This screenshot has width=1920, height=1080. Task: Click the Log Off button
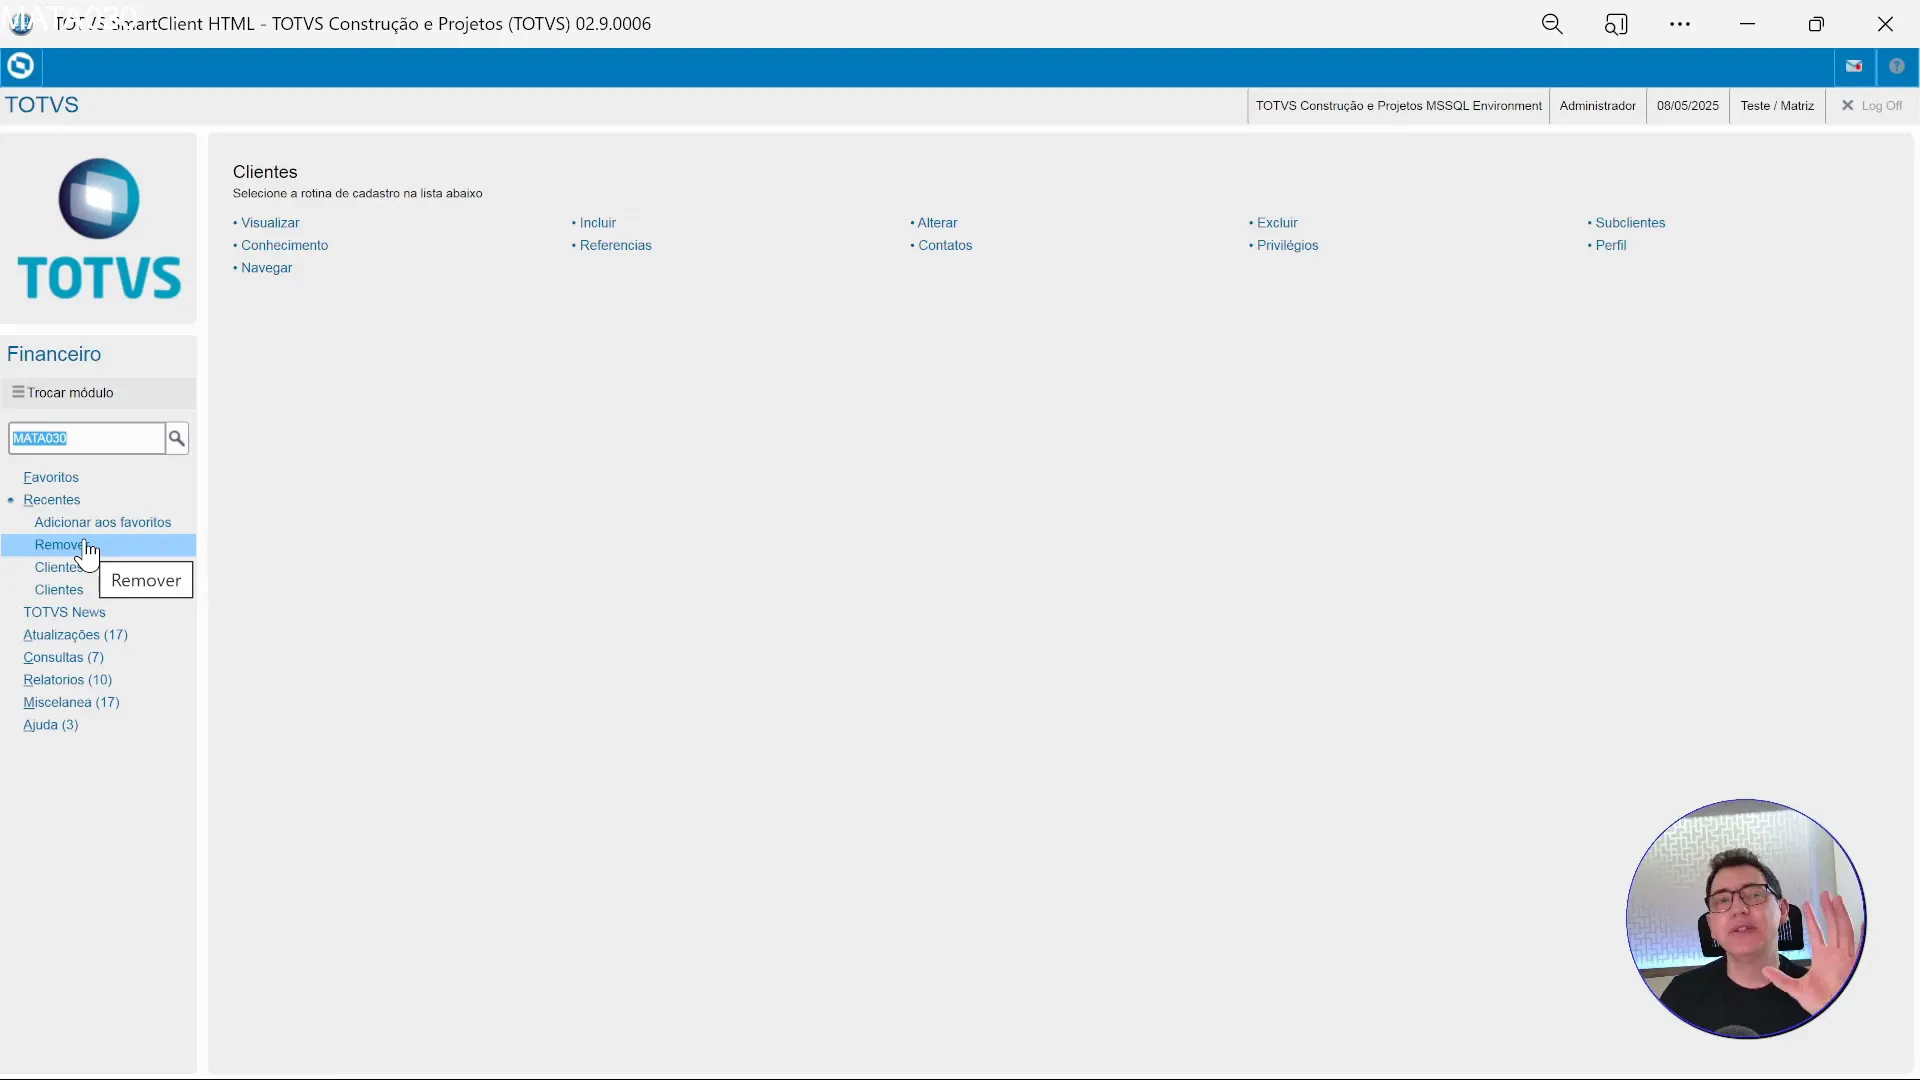point(1872,106)
